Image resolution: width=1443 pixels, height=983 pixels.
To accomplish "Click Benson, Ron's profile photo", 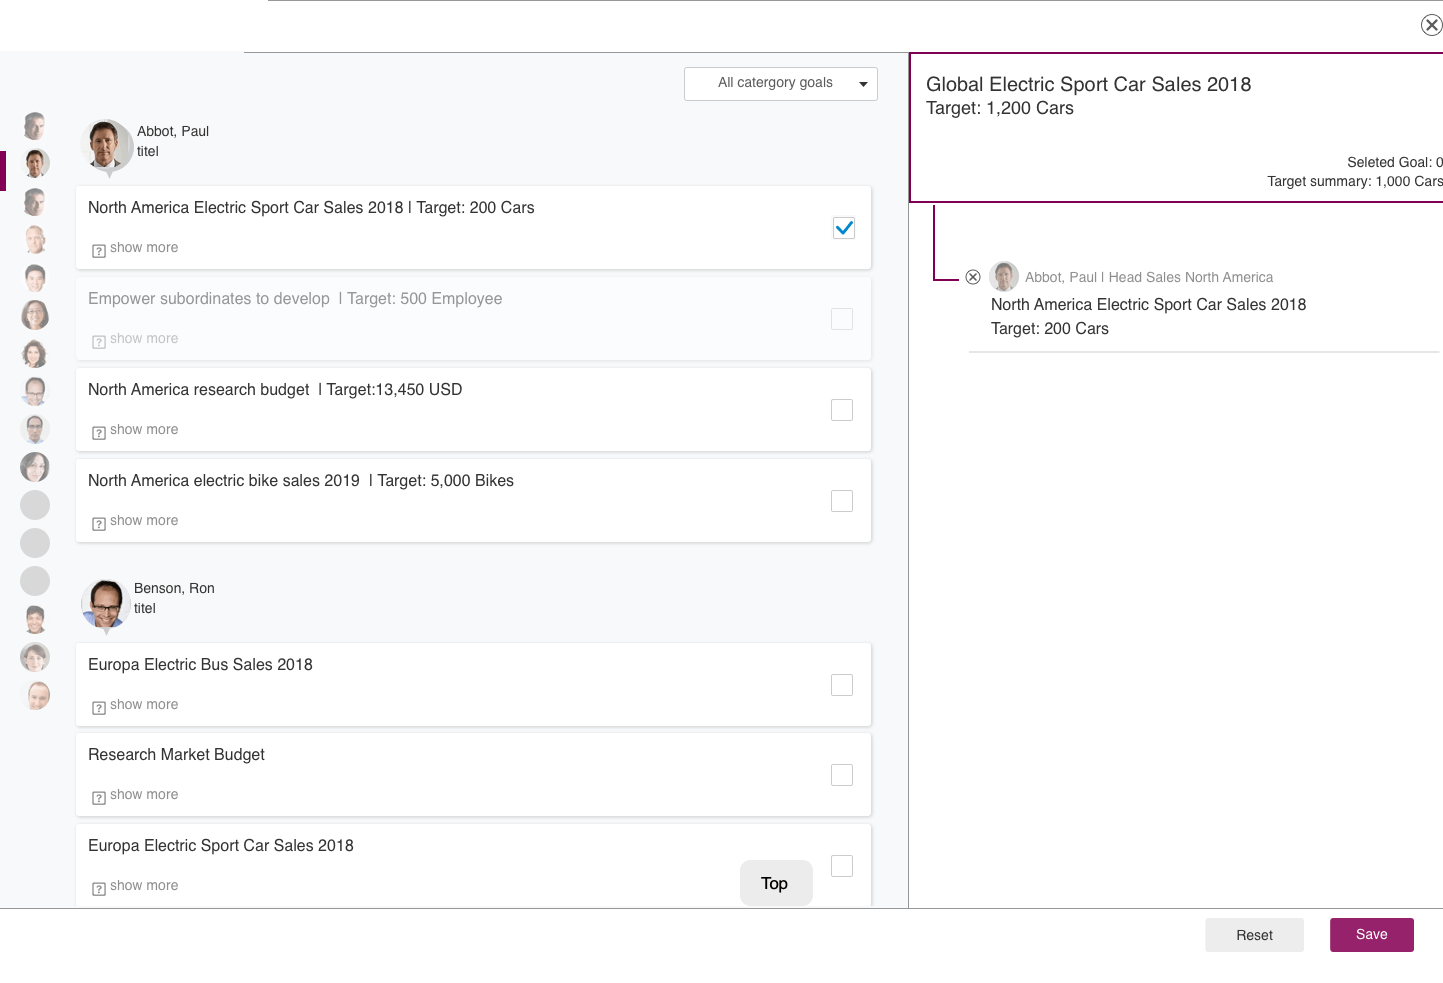I will coord(105,603).
